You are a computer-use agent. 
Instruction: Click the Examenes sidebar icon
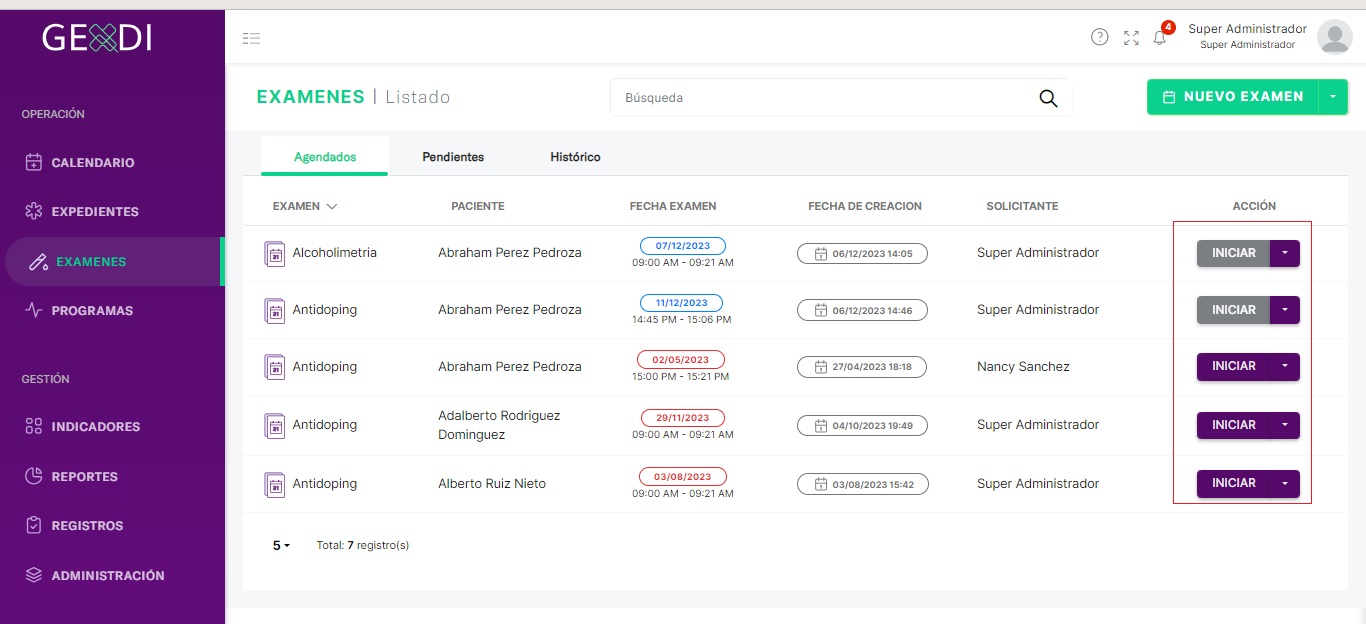tap(39, 262)
